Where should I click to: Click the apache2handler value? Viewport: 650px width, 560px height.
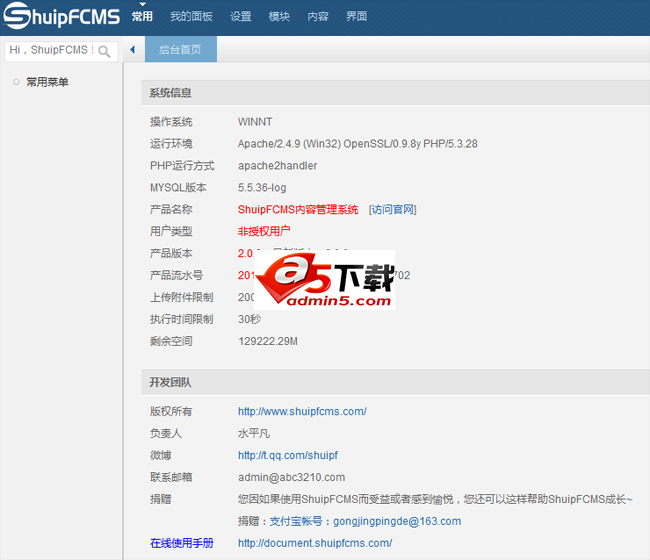pyautogui.click(x=277, y=166)
